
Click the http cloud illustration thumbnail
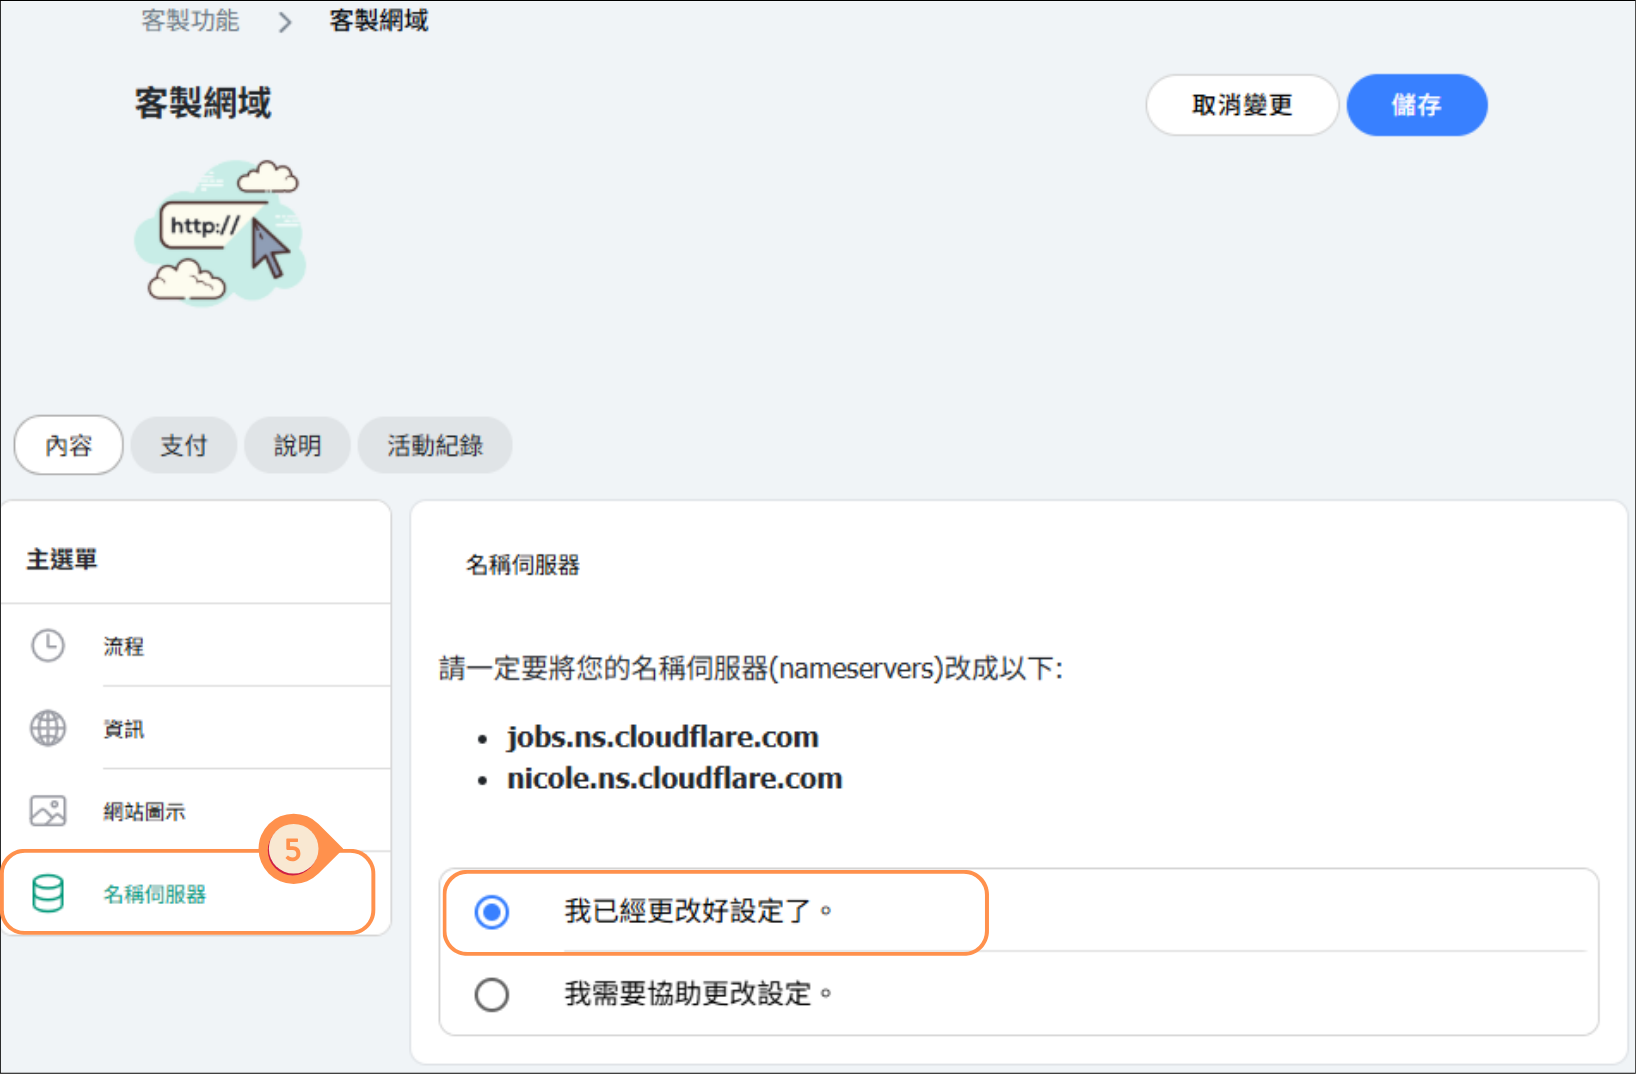coord(220,232)
